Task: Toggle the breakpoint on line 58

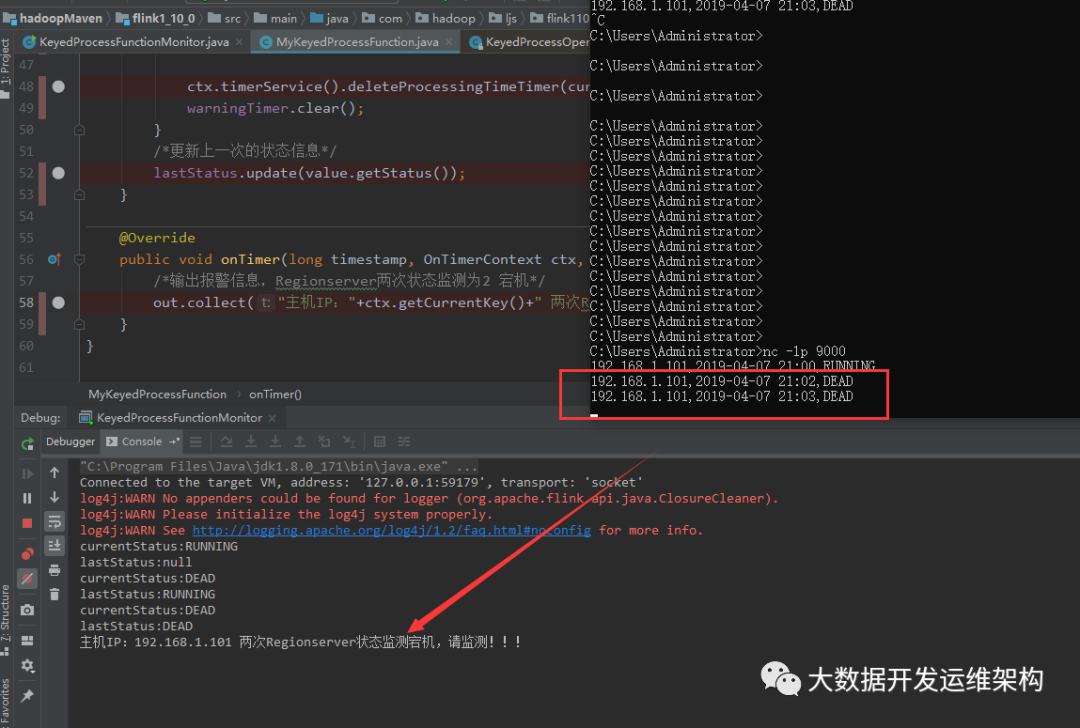Action: pos(58,302)
